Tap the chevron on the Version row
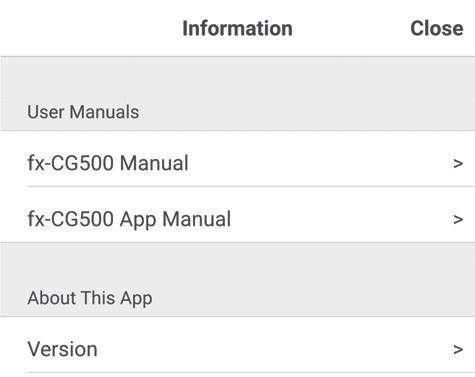Image resolution: width=475 pixels, height=377 pixels. tap(458, 349)
